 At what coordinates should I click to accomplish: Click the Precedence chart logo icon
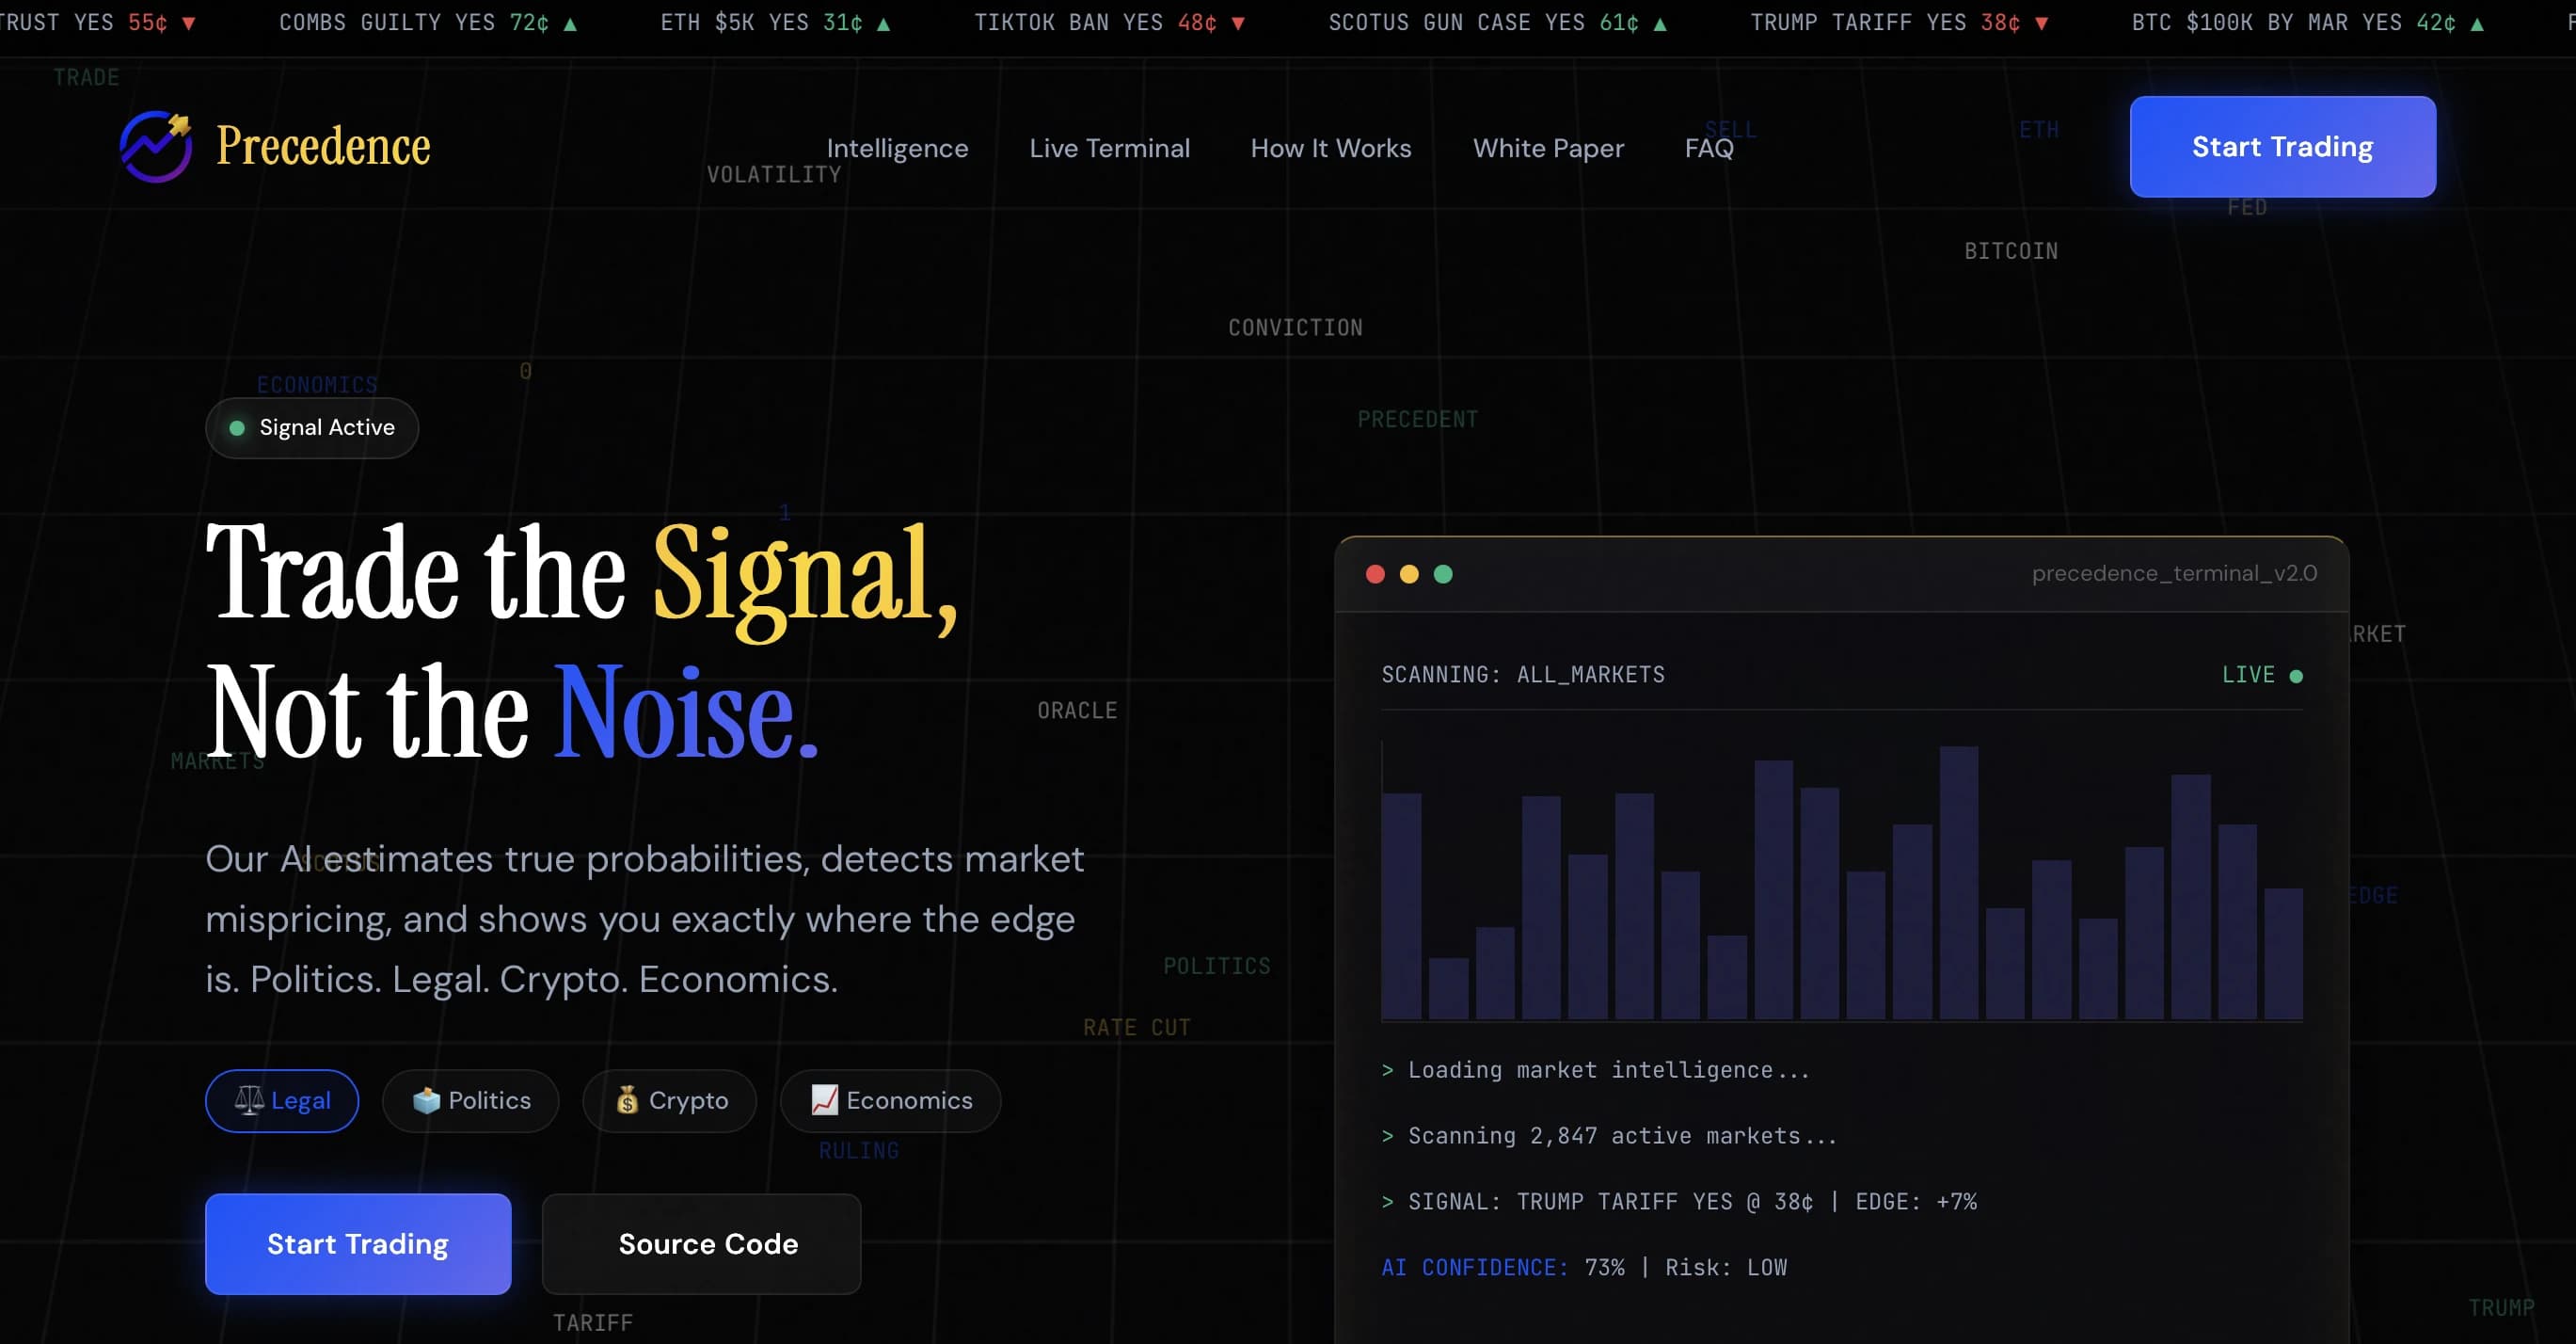click(x=156, y=146)
